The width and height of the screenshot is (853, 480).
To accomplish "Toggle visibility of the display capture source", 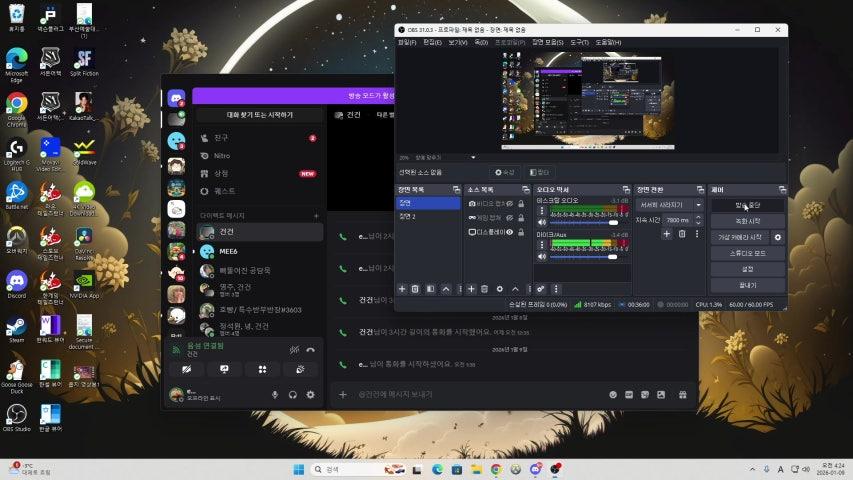I will point(509,232).
